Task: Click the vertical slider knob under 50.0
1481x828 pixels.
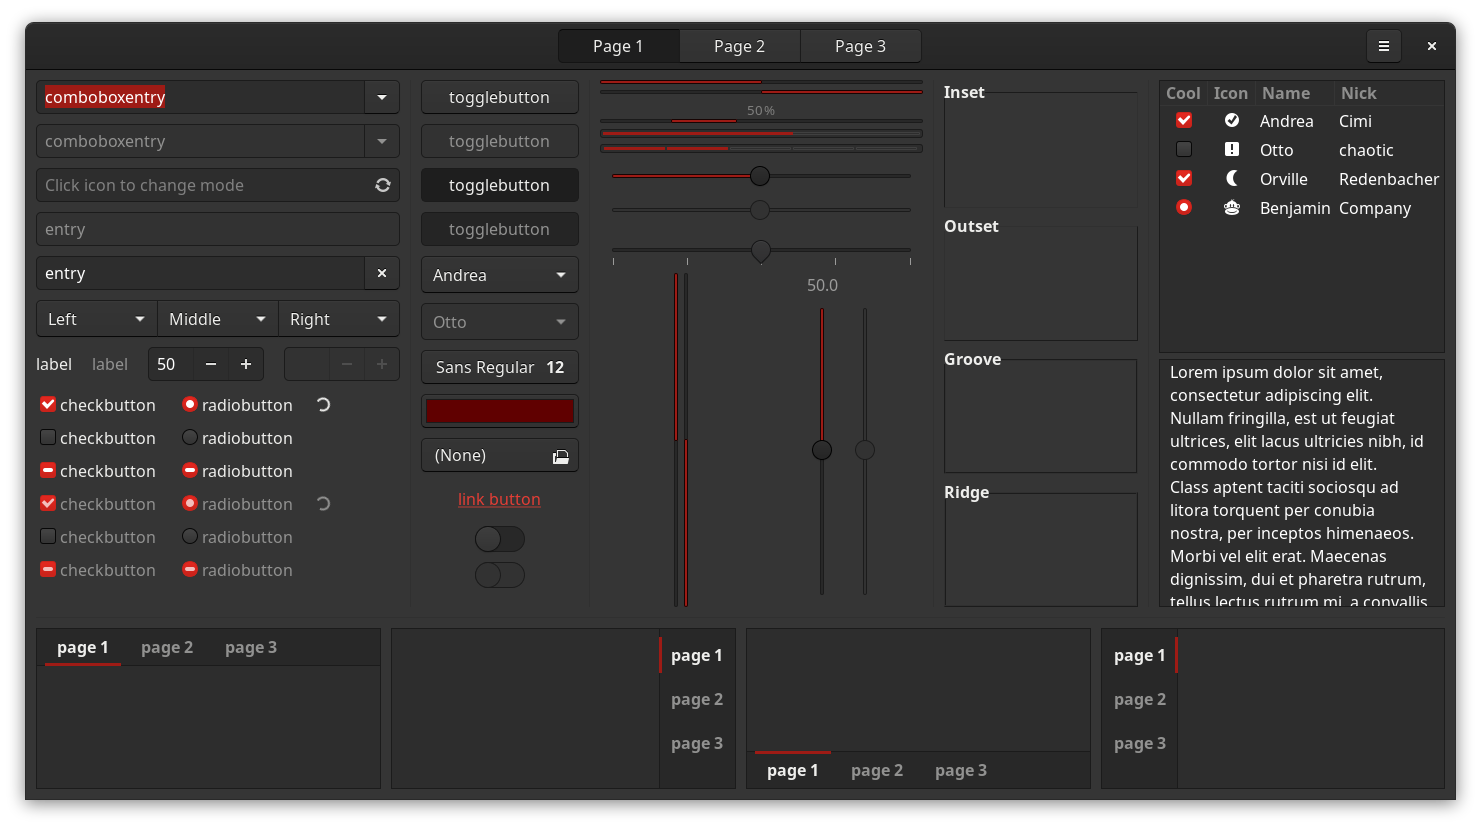Action: [x=822, y=450]
